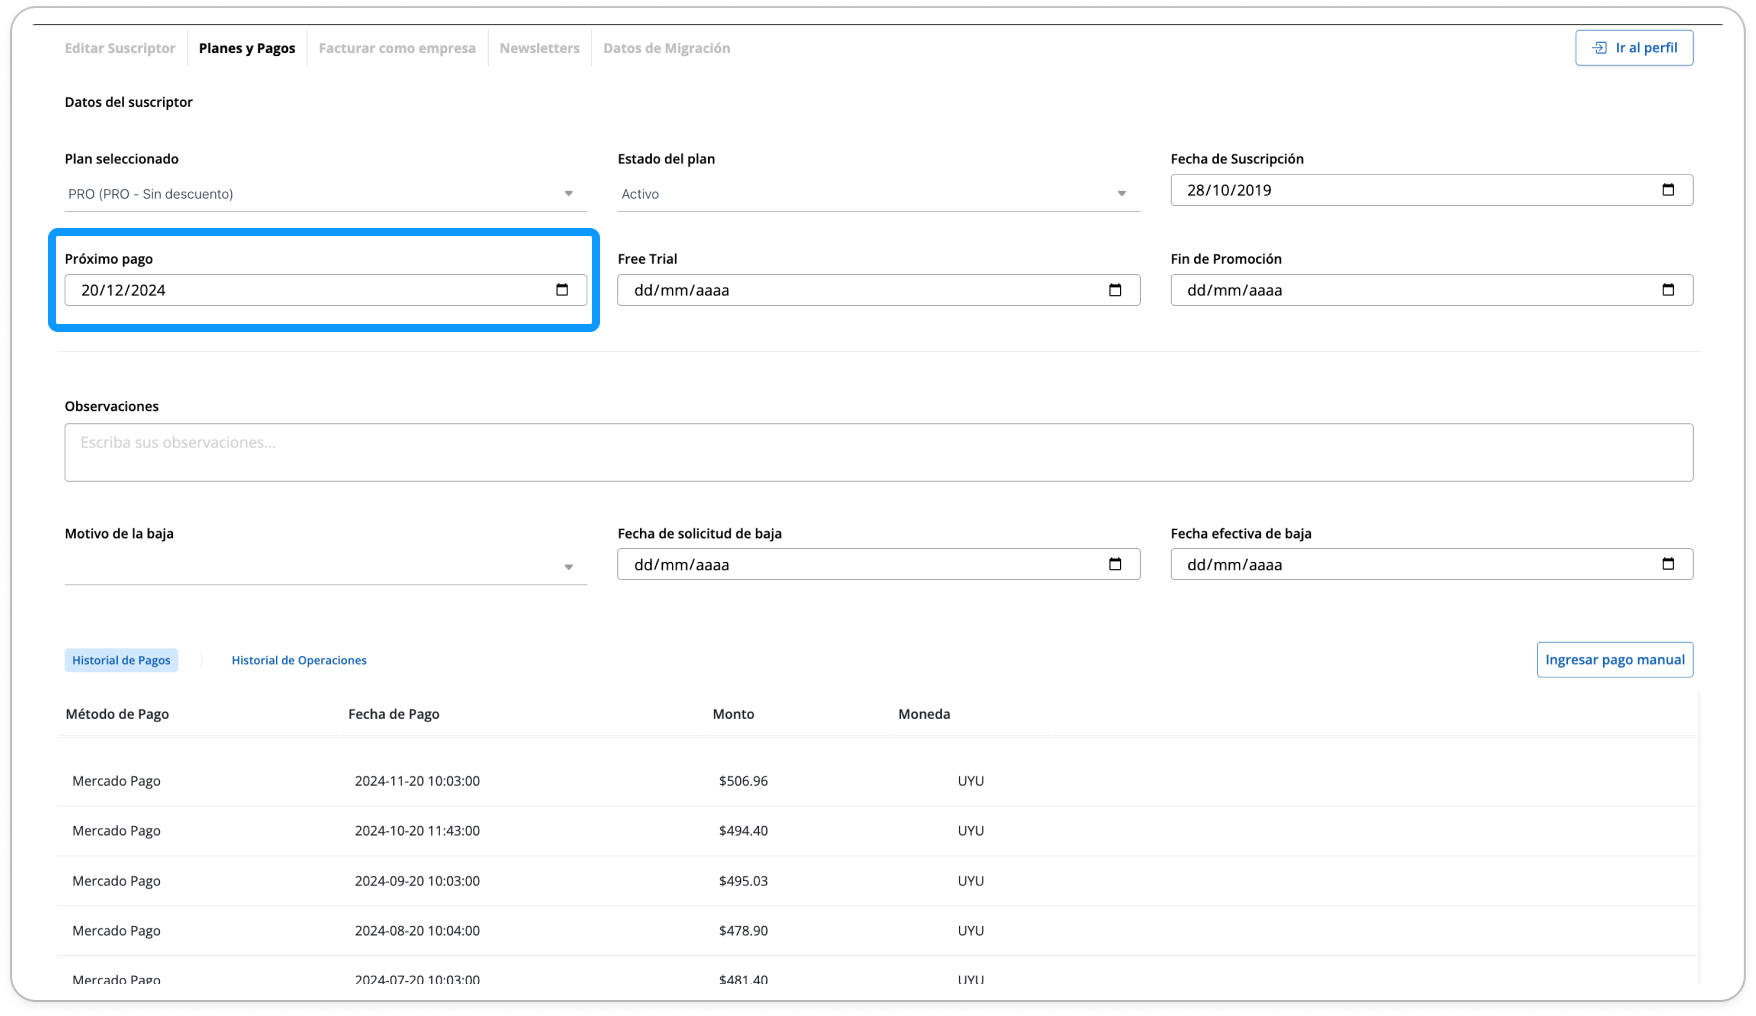
Task: Click Mercado Pago in 2024-08-20 row
Action: pyautogui.click(x=116, y=931)
